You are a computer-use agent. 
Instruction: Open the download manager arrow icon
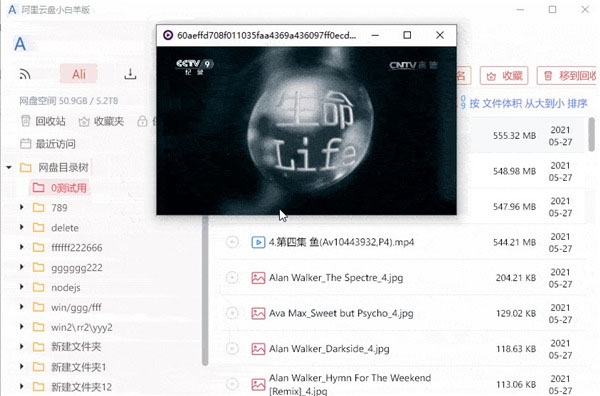point(130,74)
